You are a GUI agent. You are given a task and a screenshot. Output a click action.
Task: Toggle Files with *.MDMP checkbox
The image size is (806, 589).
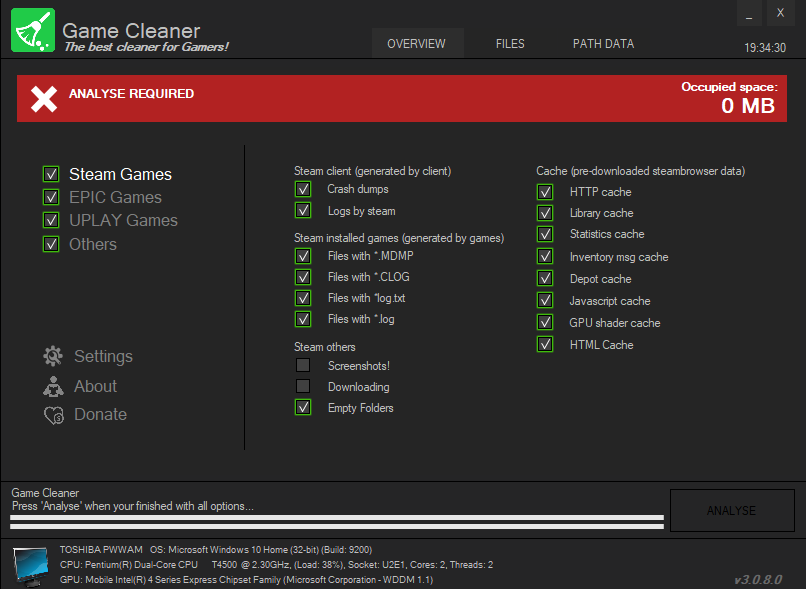click(x=303, y=256)
